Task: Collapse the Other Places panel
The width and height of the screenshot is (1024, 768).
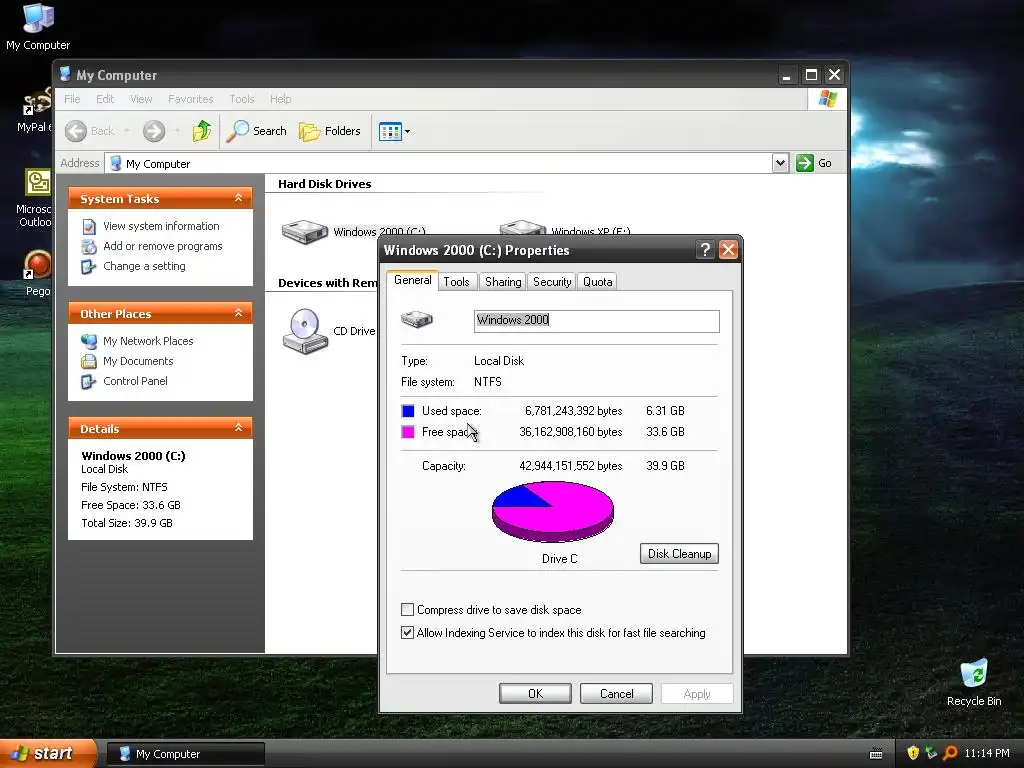Action: point(238,313)
